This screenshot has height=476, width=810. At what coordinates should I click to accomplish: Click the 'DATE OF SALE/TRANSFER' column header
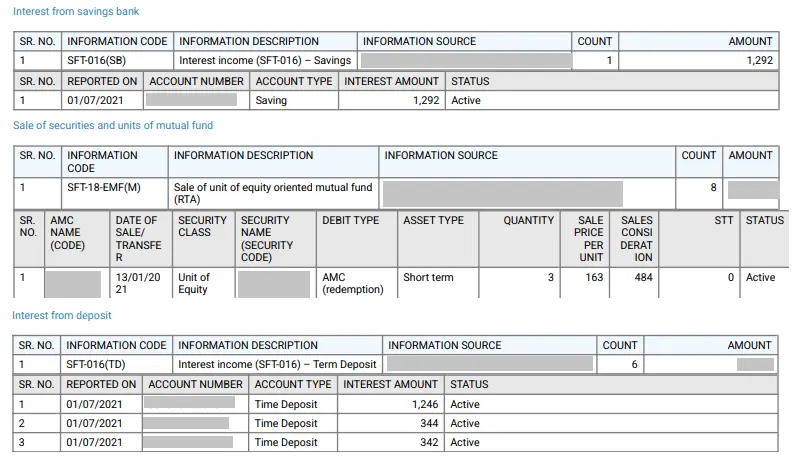pyautogui.click(x=138, y=239)
